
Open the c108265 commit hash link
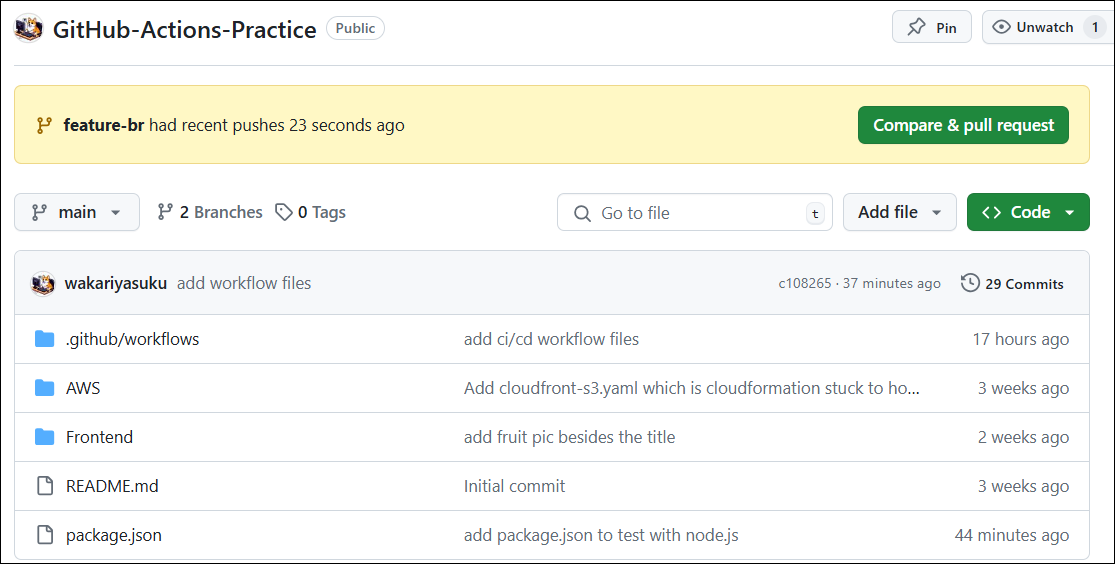(x=804, y=284)
